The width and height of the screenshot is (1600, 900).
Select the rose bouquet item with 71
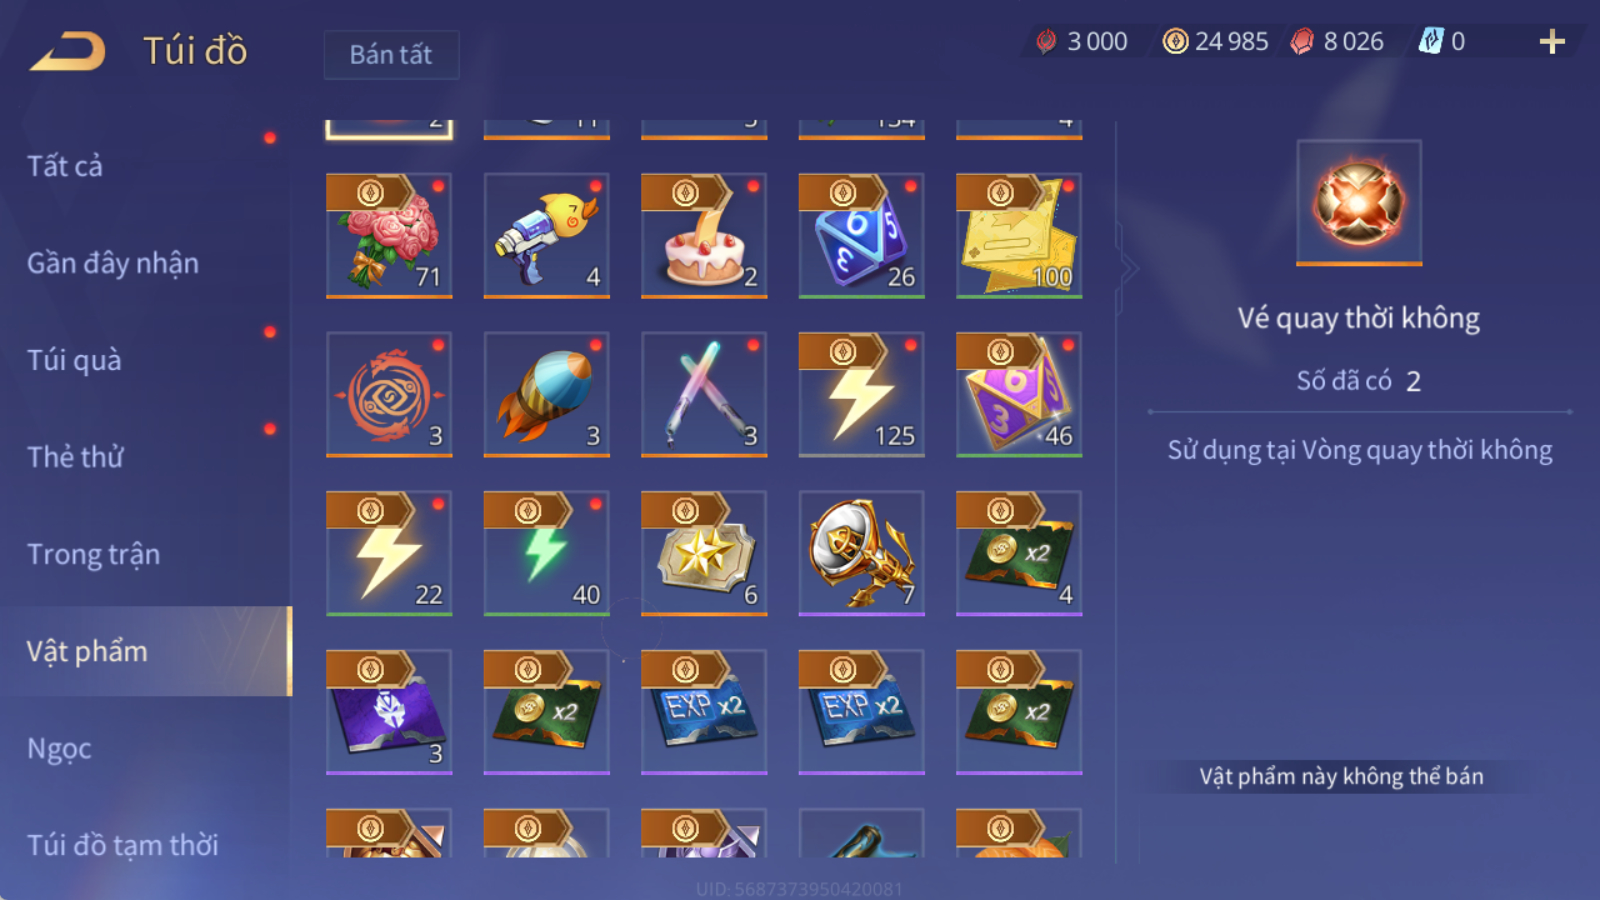pos(389,236)
